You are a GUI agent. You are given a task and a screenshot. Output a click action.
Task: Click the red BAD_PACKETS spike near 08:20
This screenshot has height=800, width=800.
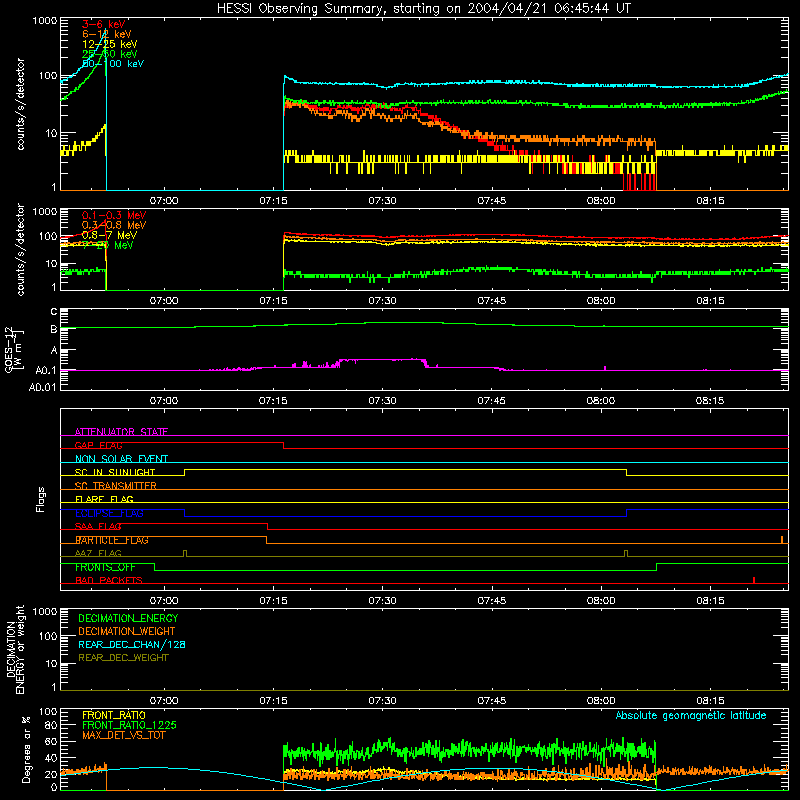tap(754, 580)
